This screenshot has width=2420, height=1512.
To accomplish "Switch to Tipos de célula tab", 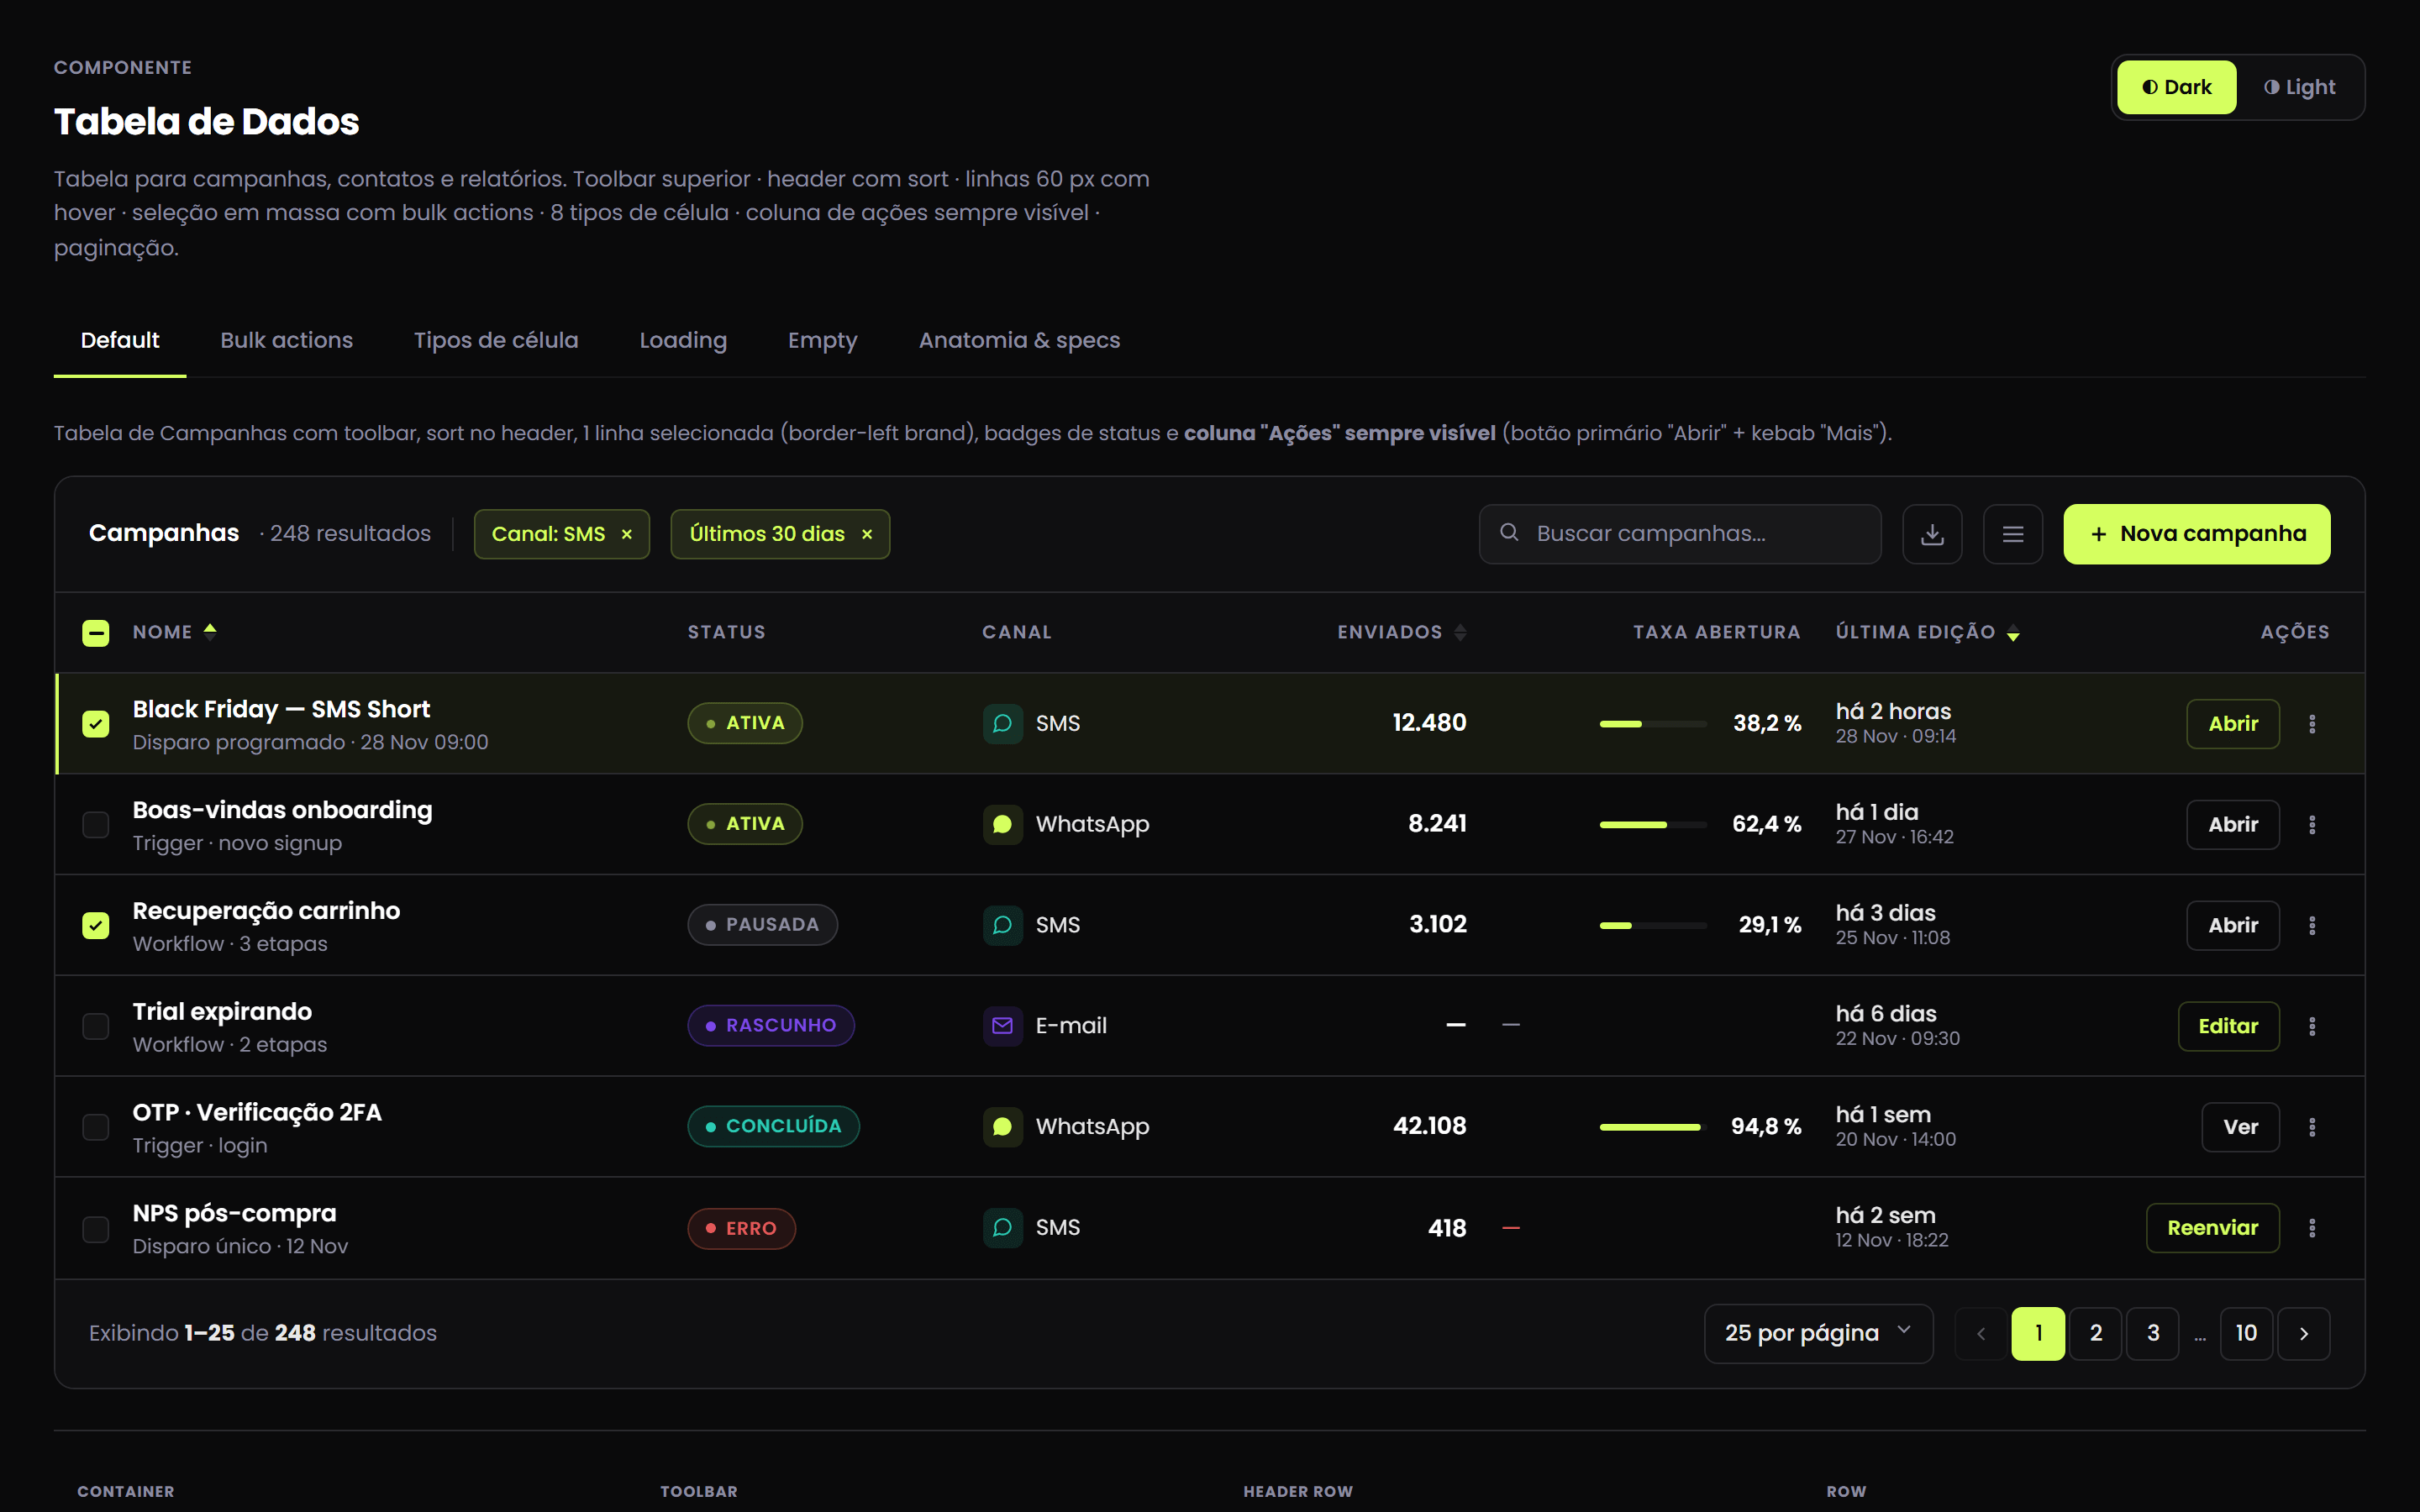I will (x=496, y=340).
